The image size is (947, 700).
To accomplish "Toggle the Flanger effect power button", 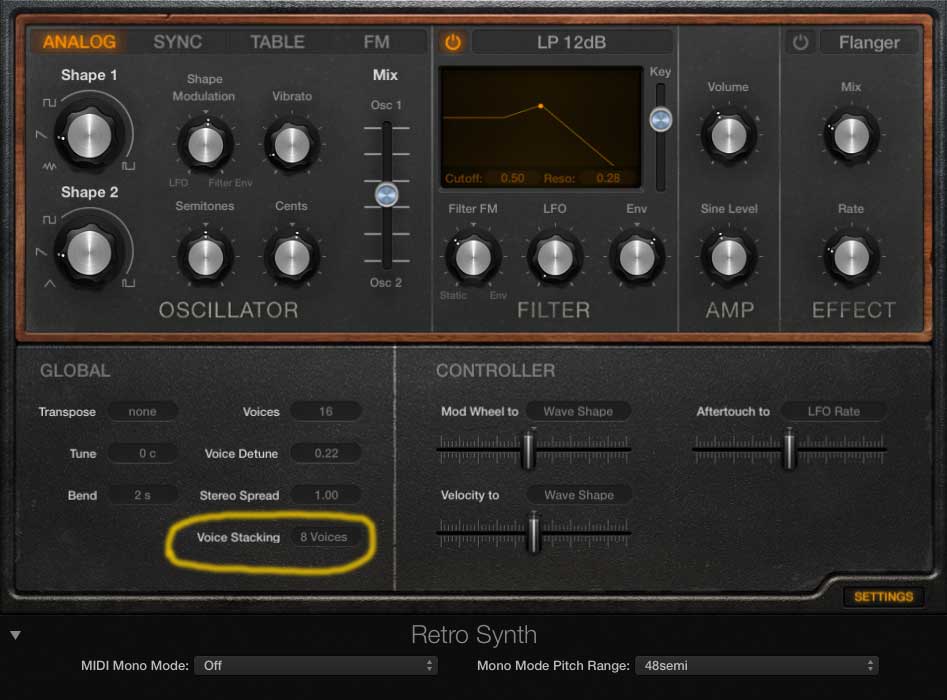I will coord(800,42).
